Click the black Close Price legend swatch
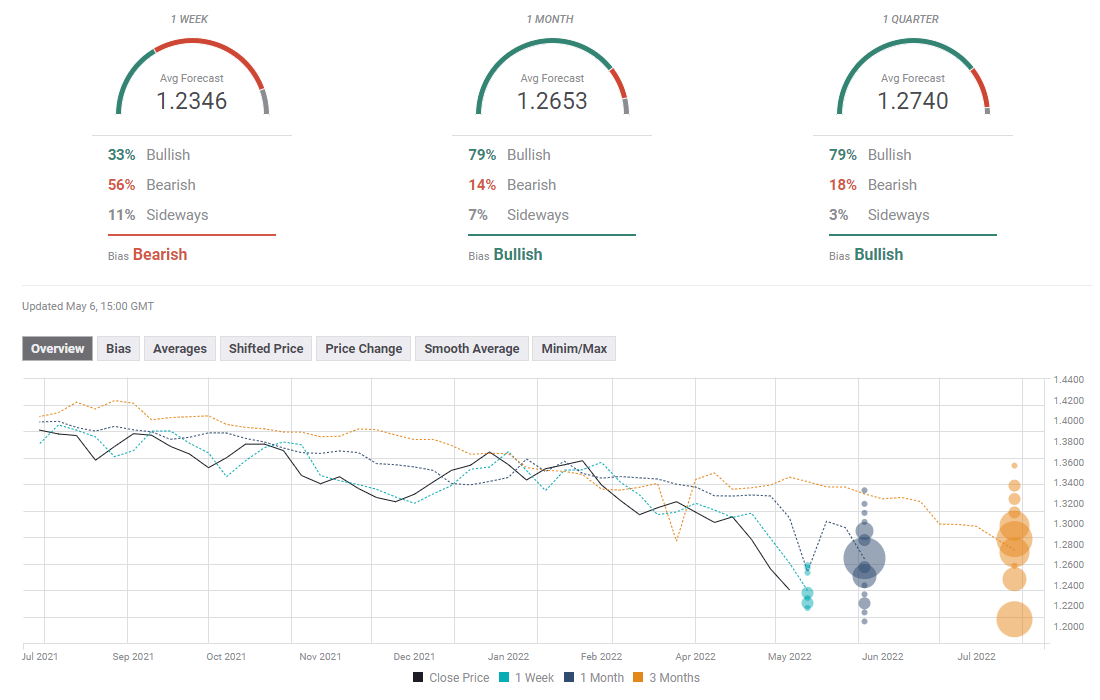1100x700 pixels. (x=418, y=678)
